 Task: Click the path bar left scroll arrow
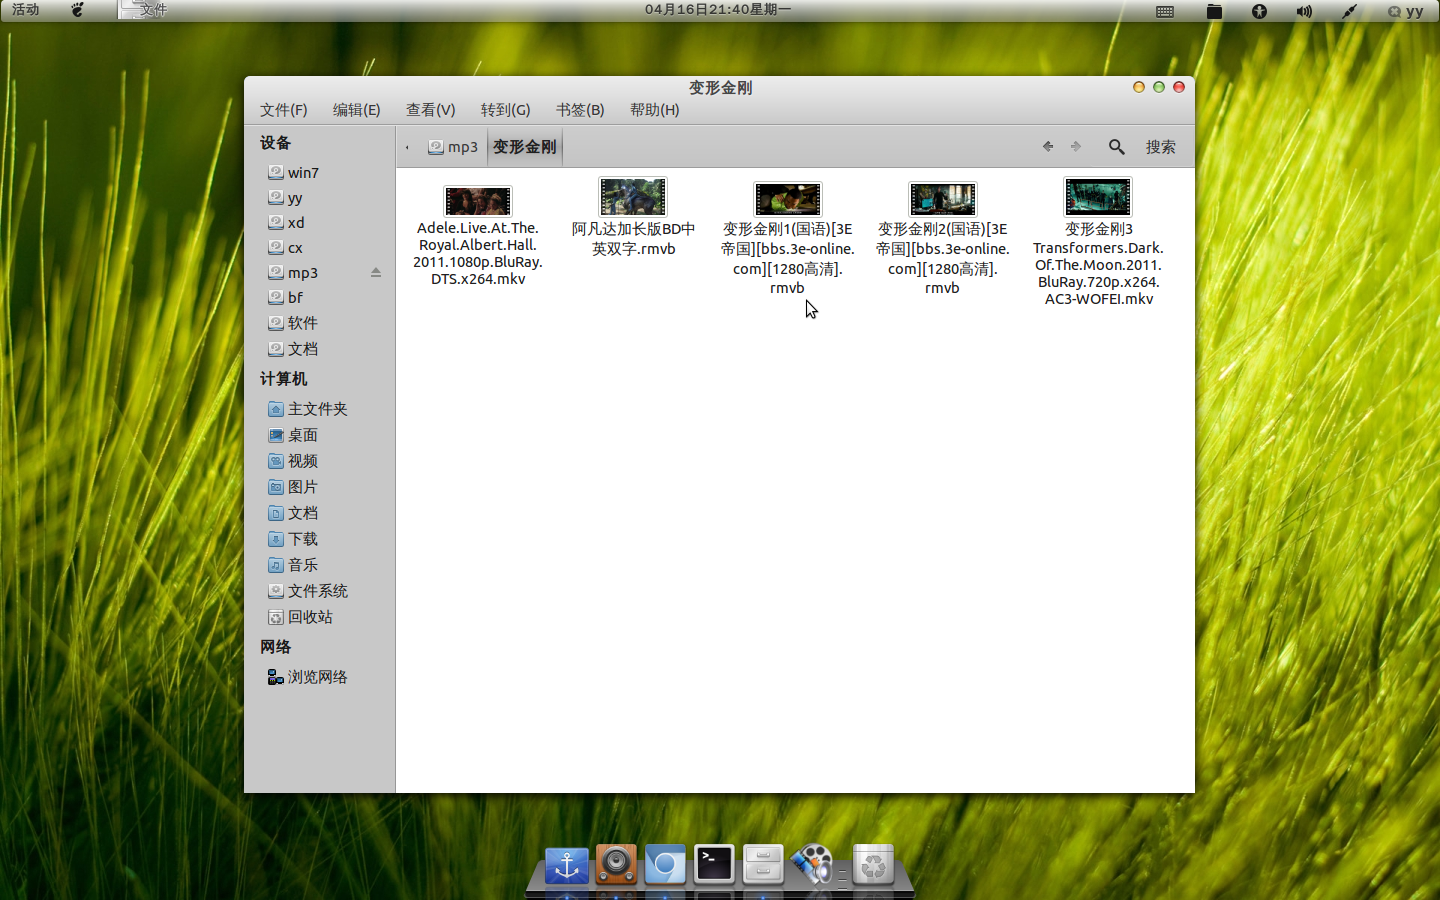408,147
